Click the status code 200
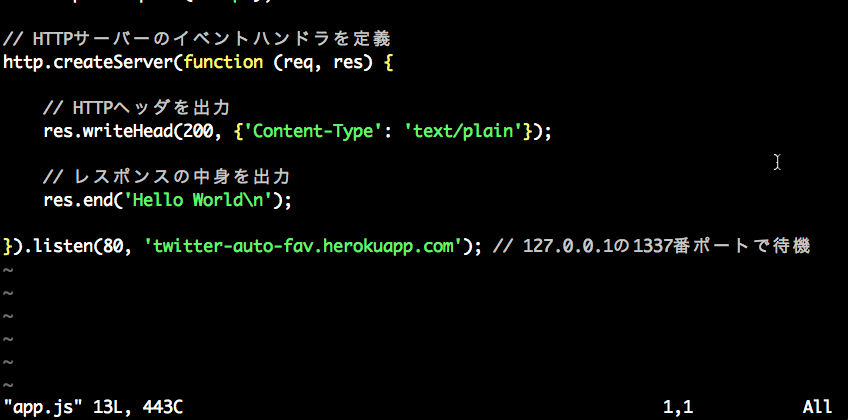Screen dimensions: 848x420 point(186,131)
